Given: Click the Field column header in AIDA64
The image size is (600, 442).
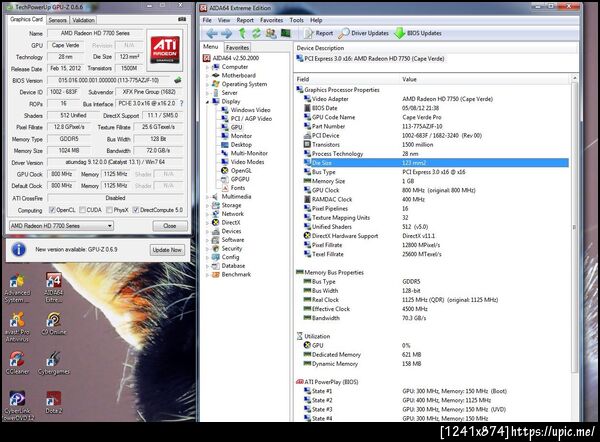Looking at the screenshot, I should pyautogui.click(x=346, y=79).
